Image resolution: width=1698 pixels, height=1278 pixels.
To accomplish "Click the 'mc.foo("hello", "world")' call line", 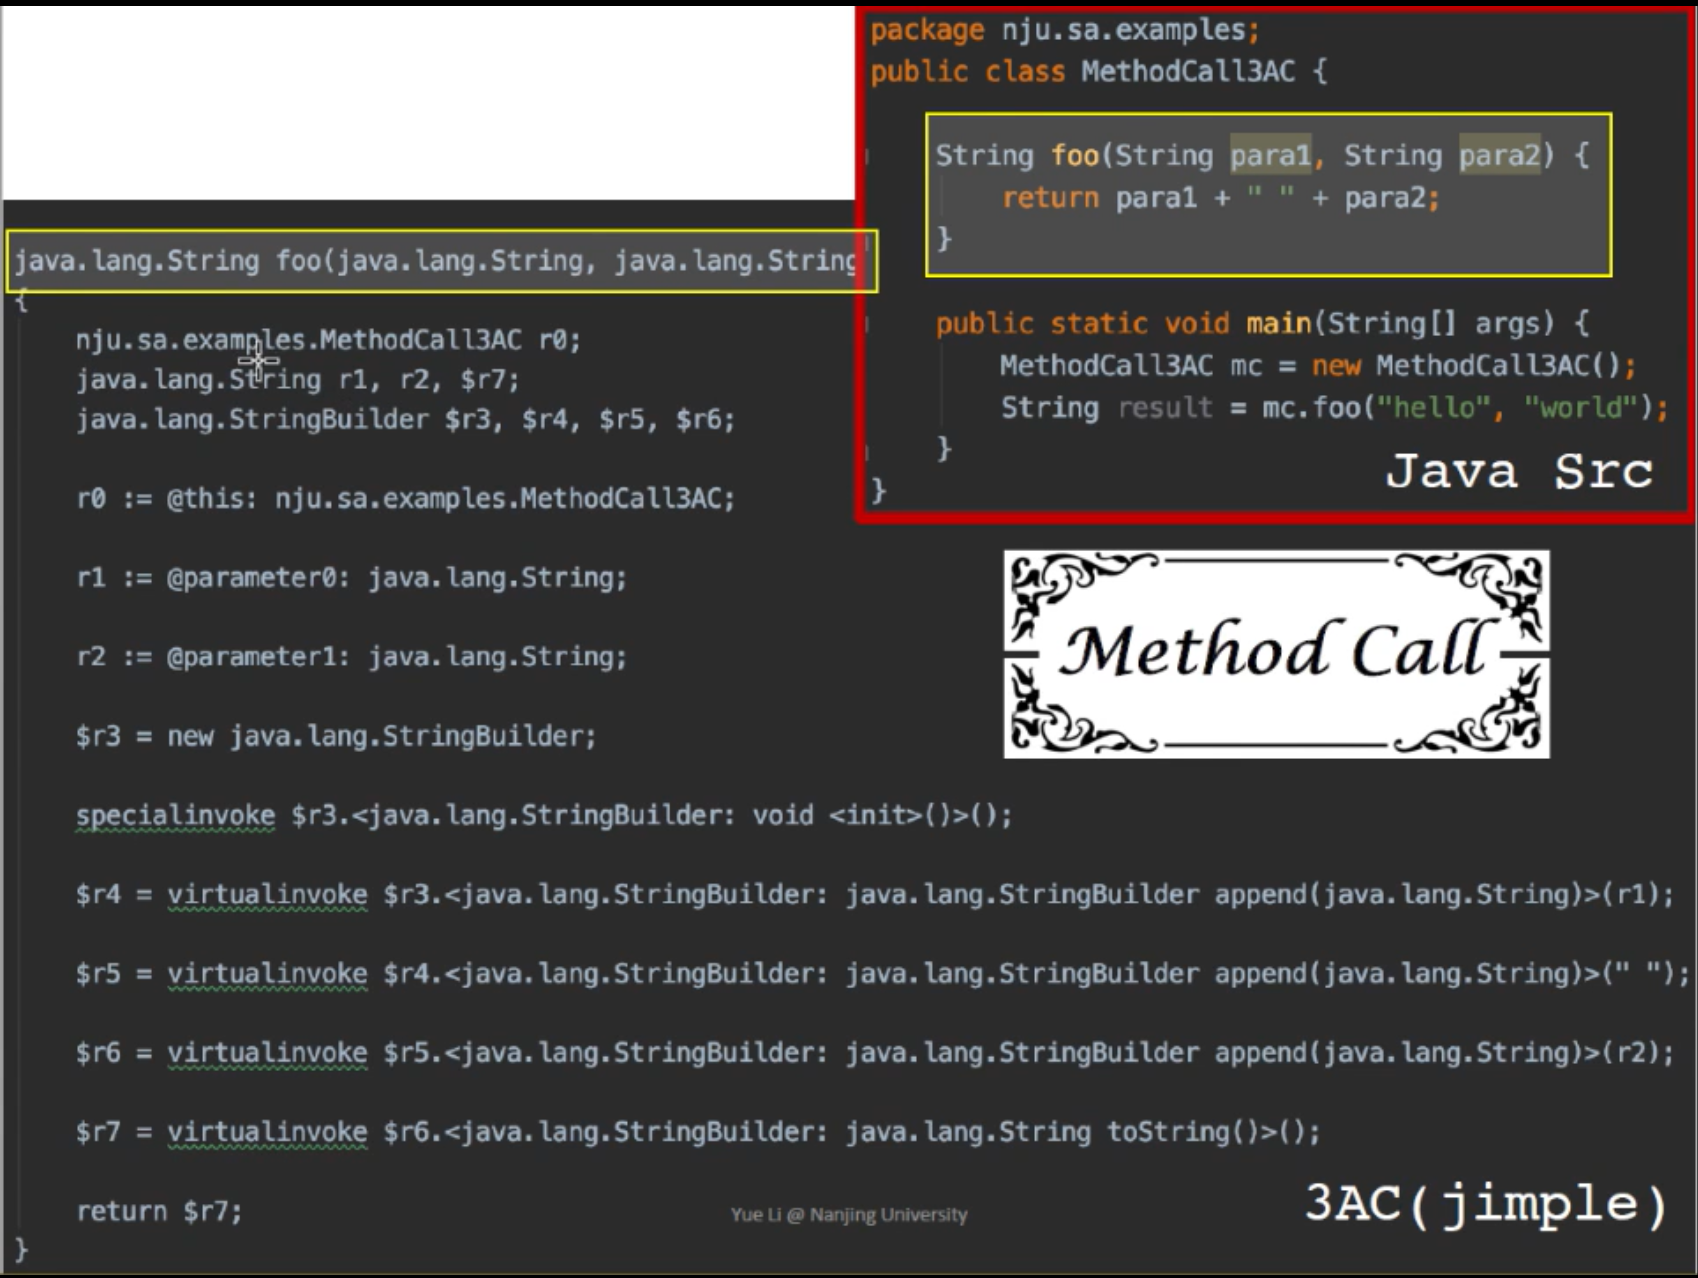I will [x=1335, y=408].
